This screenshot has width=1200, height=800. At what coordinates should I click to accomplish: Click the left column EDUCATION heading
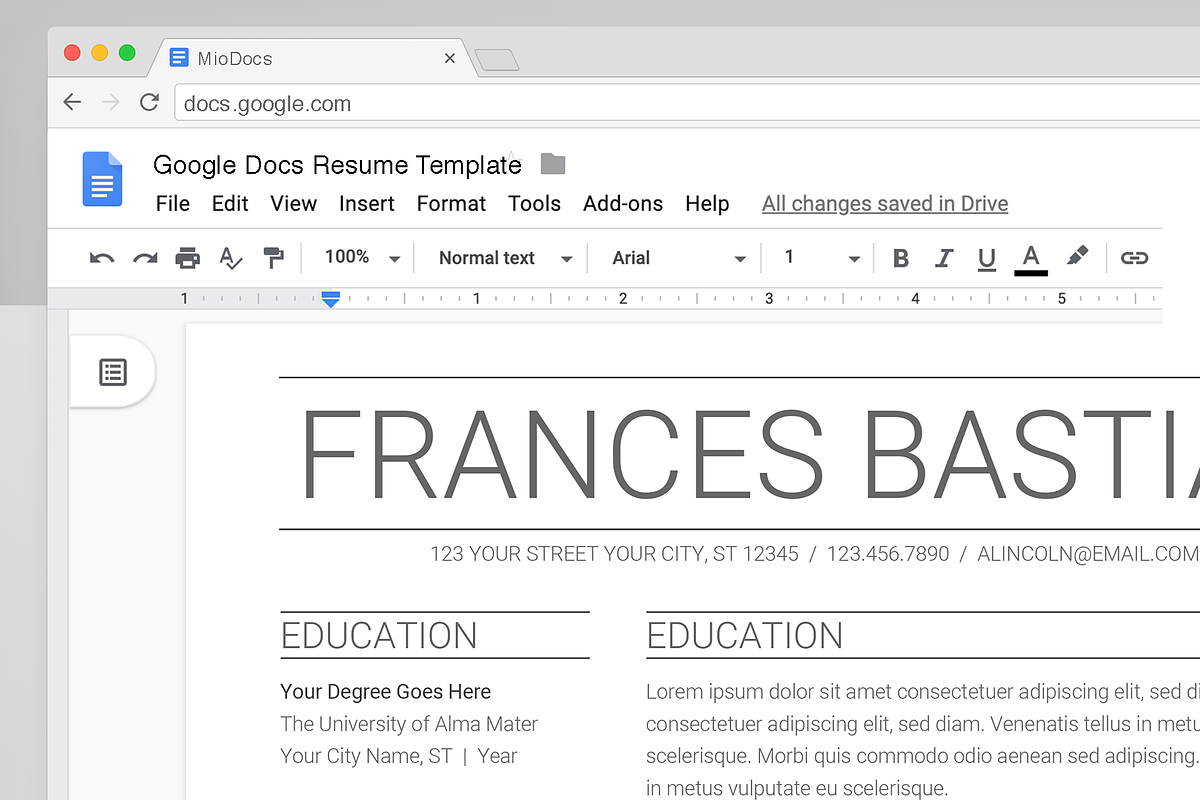click(379, 636)
